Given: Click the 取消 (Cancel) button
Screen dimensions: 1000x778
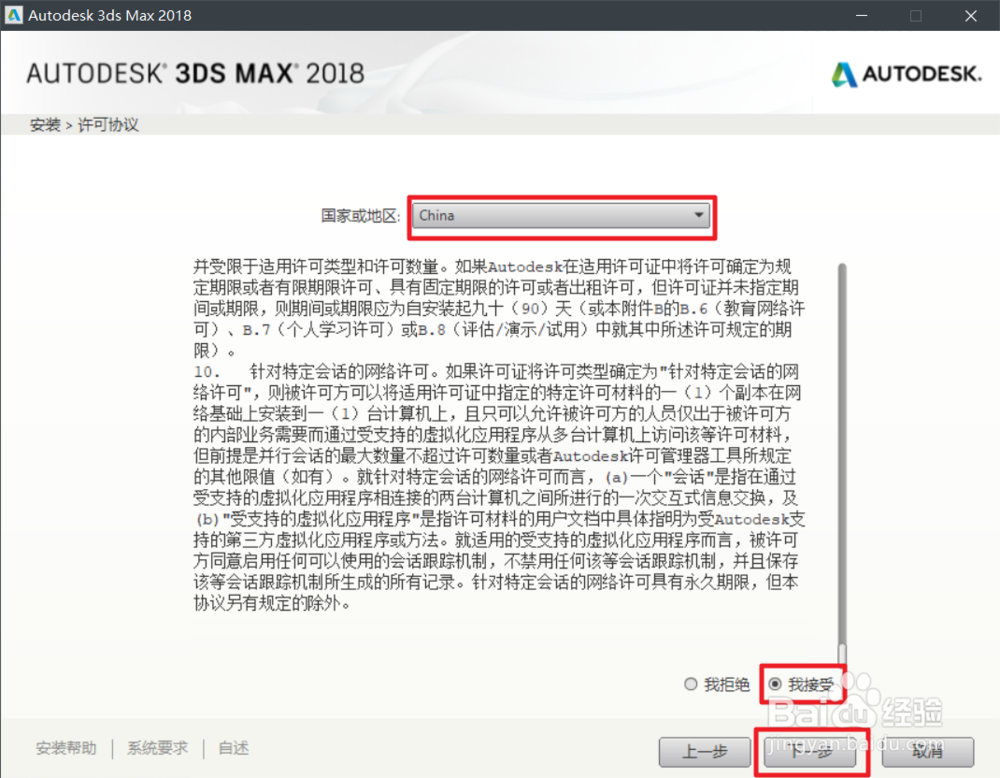Looking at the screenshot, I should 928,752.
